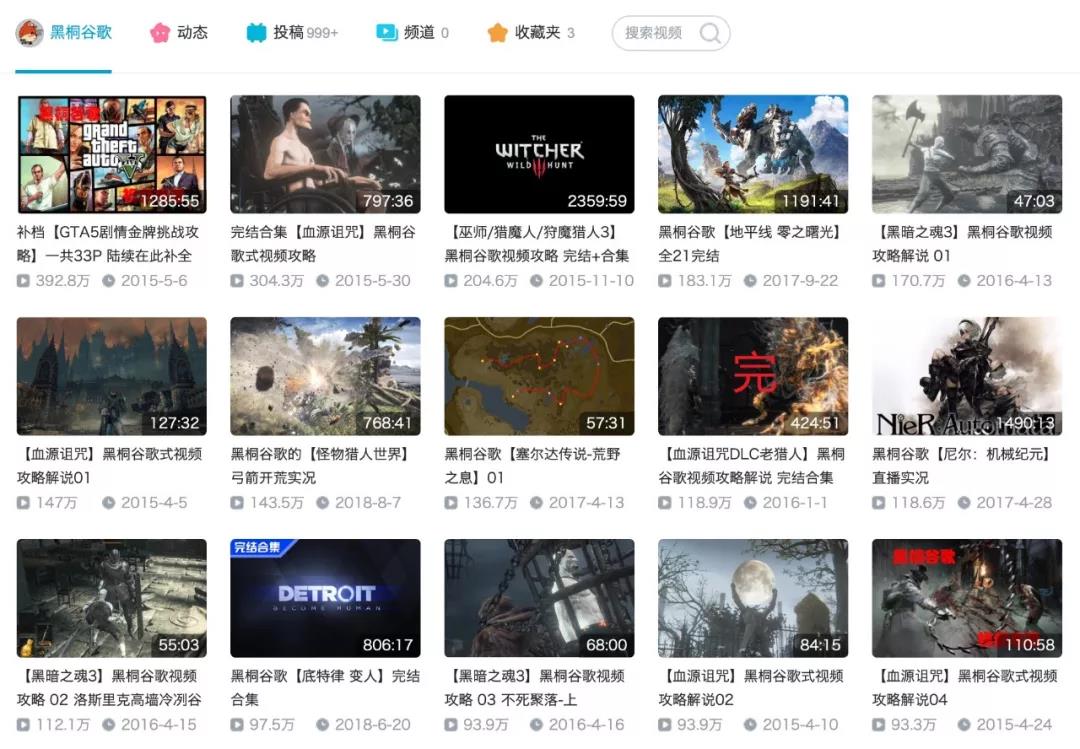This screenshot has height=749, width=1080.
Task: Click the date 2017-9-22
Action: point(800,280)
